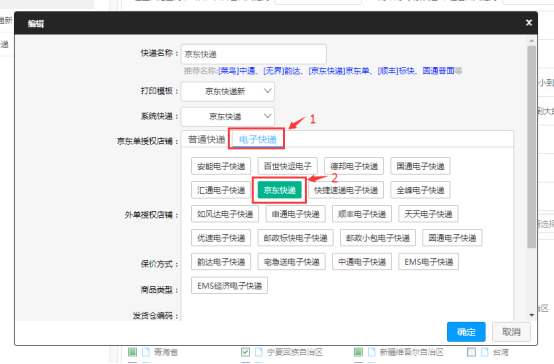554x364 pixels.
Task: Click the 商品类型 label
Action: click(160, 290)
